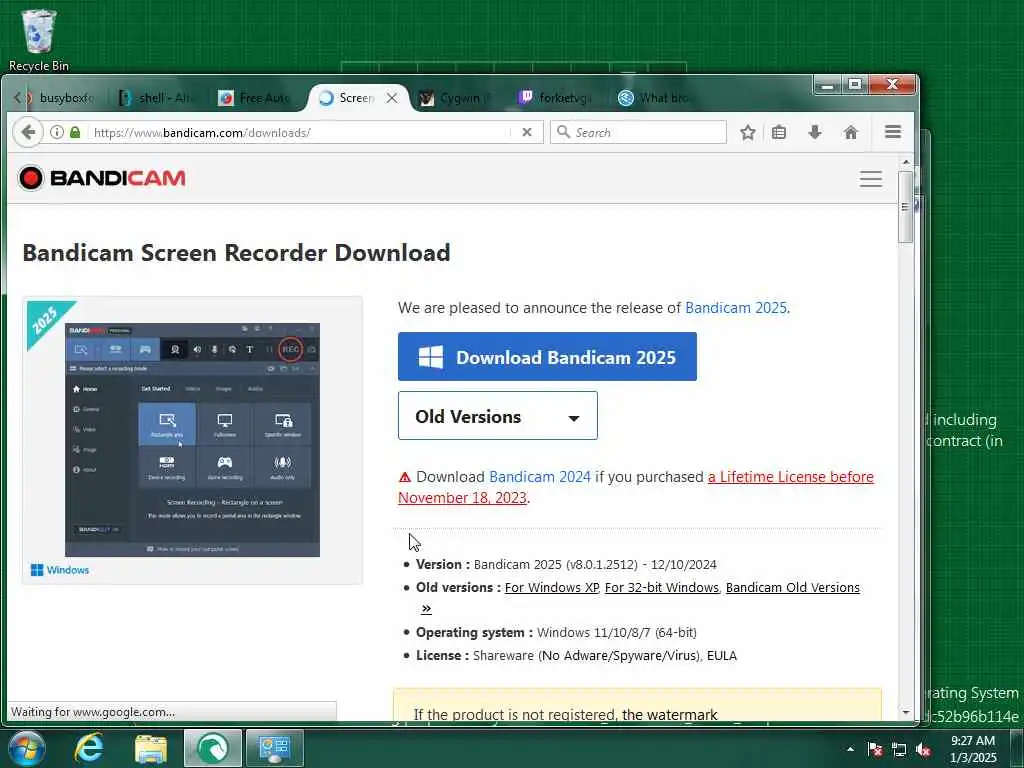Show hidden tray icons arrow

pyautogui.click(x=850, y=749)
